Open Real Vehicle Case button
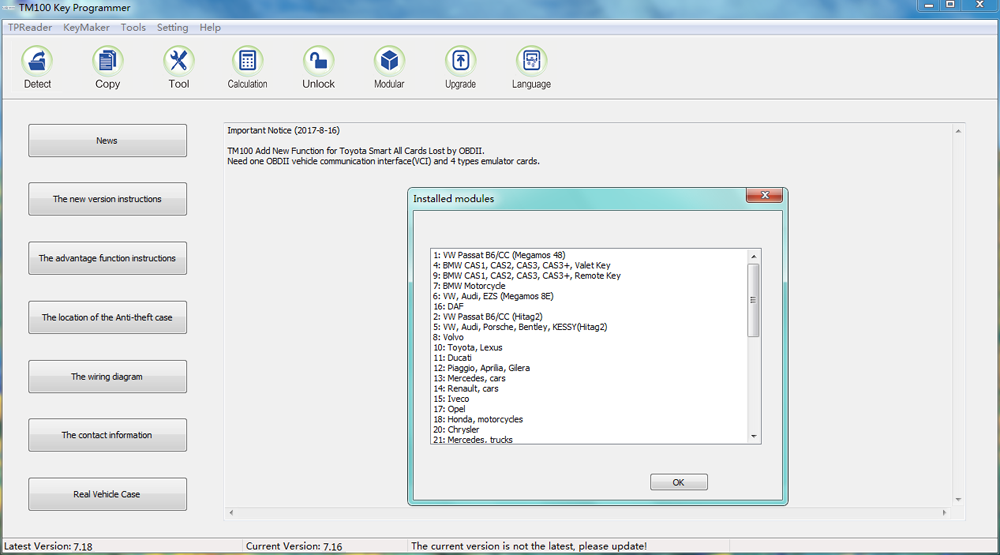 [107, 494]
